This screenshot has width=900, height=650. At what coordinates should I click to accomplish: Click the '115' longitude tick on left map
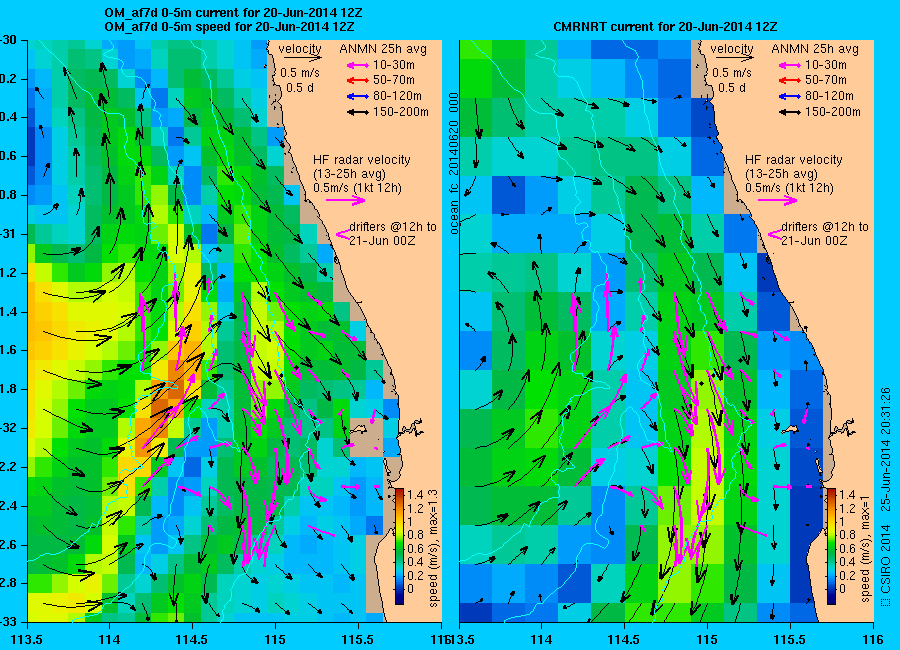pos(275,640)
